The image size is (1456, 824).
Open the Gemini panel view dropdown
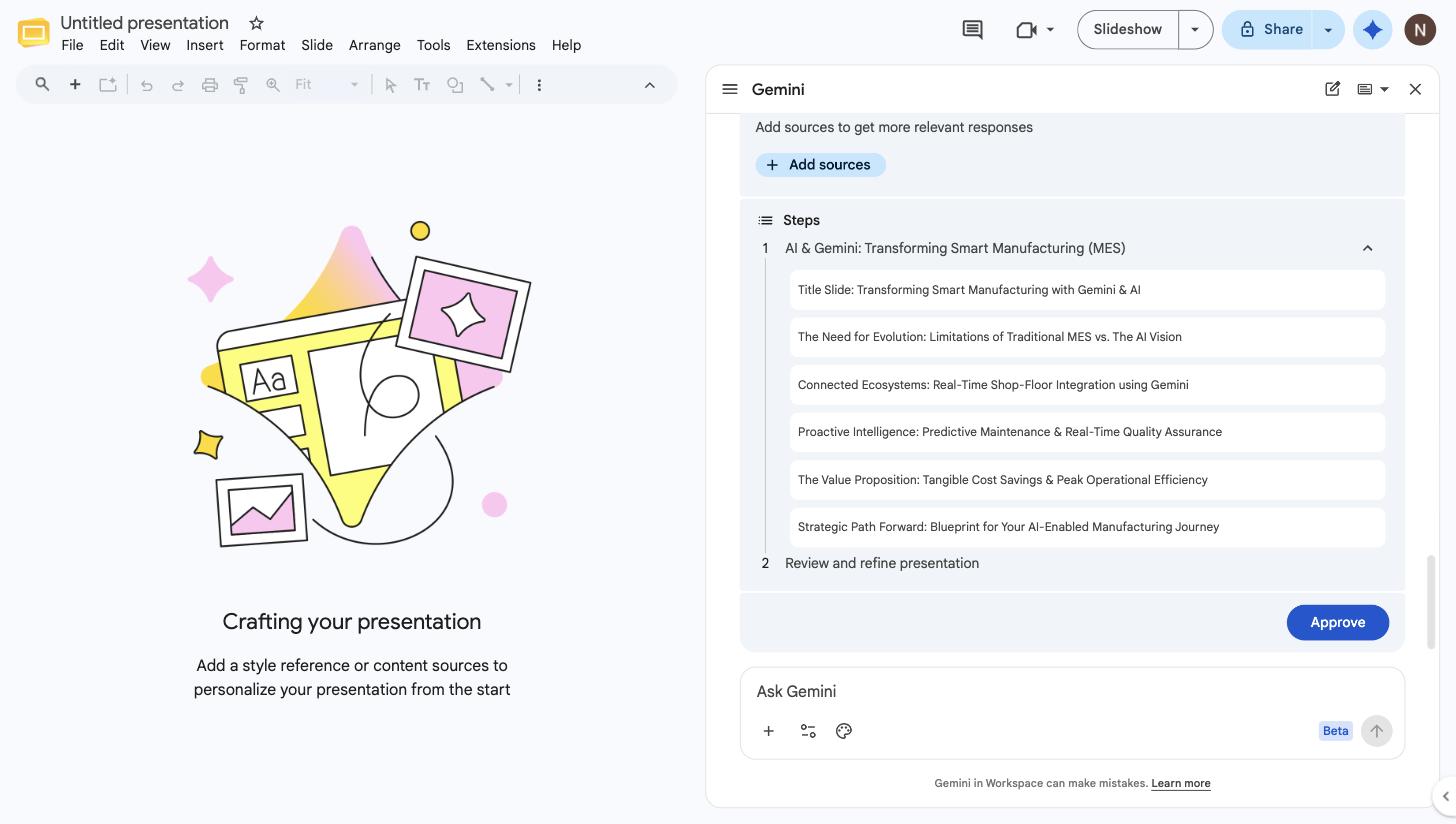click(x=1373, y=89)
